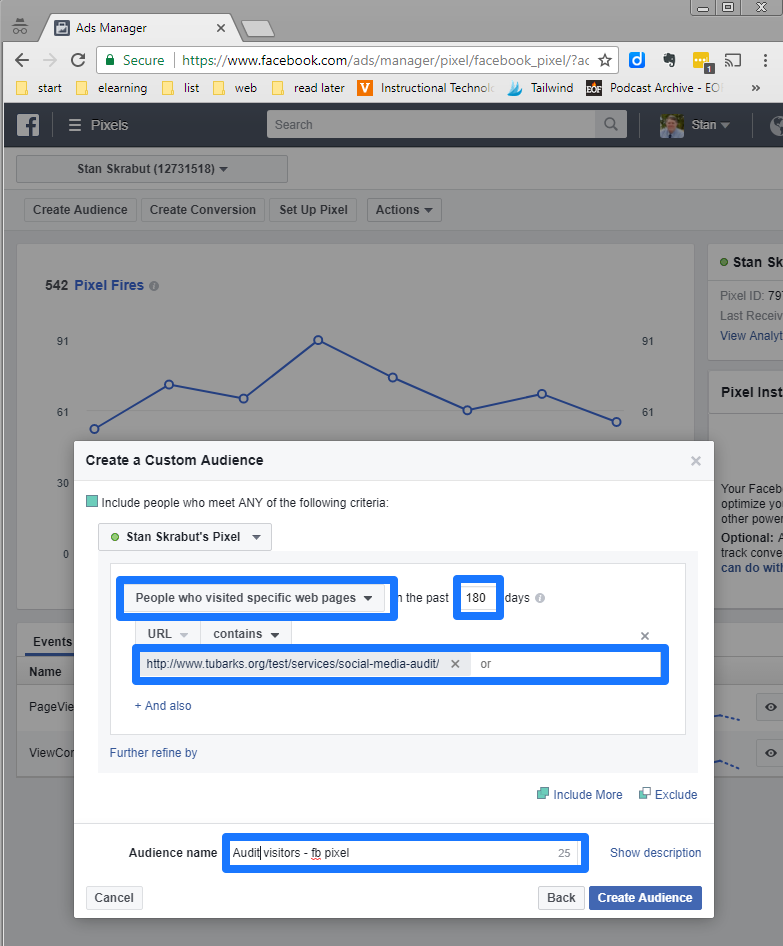Toggle the Include More option
The image size is (783, 946).
coord(580,795)
